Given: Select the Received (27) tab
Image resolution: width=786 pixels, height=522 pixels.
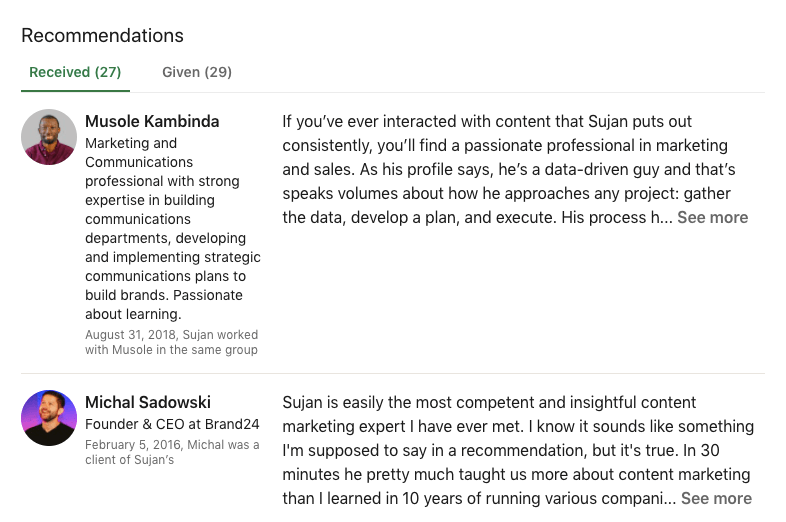Looking at the screenshot, I should click(75, 72).
